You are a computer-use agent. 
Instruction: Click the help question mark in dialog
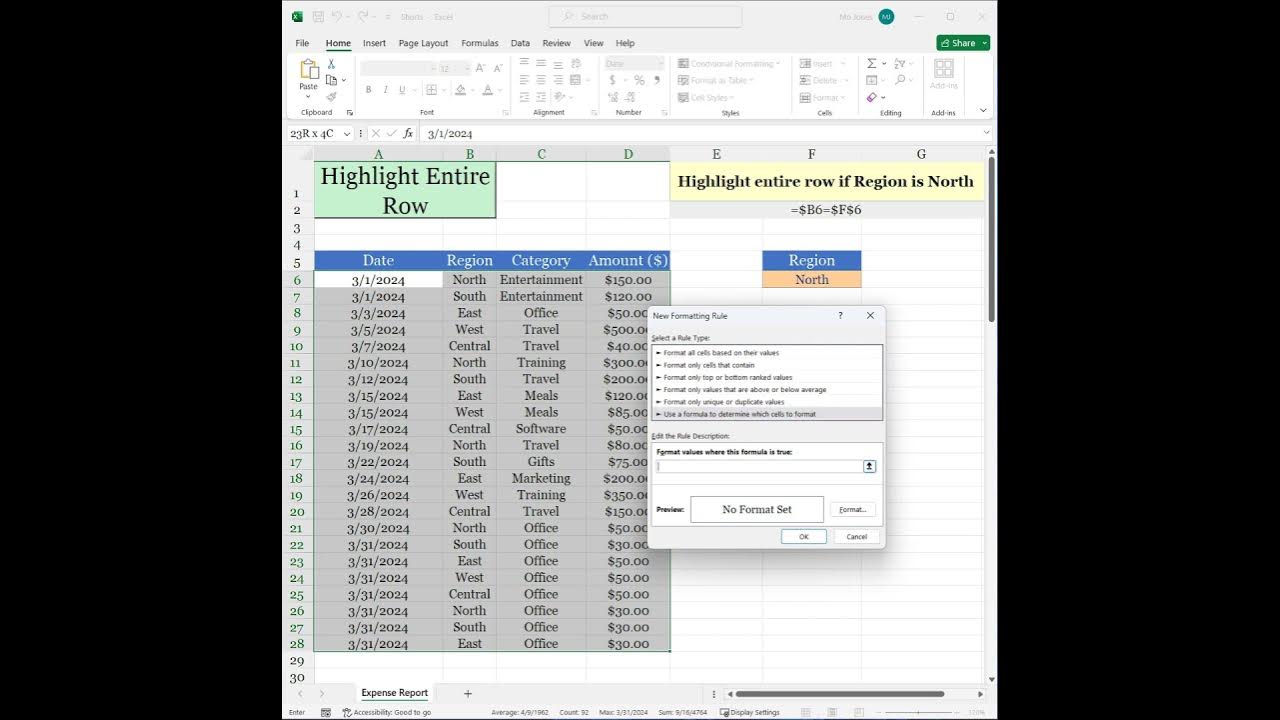click(x=840, y=315)
